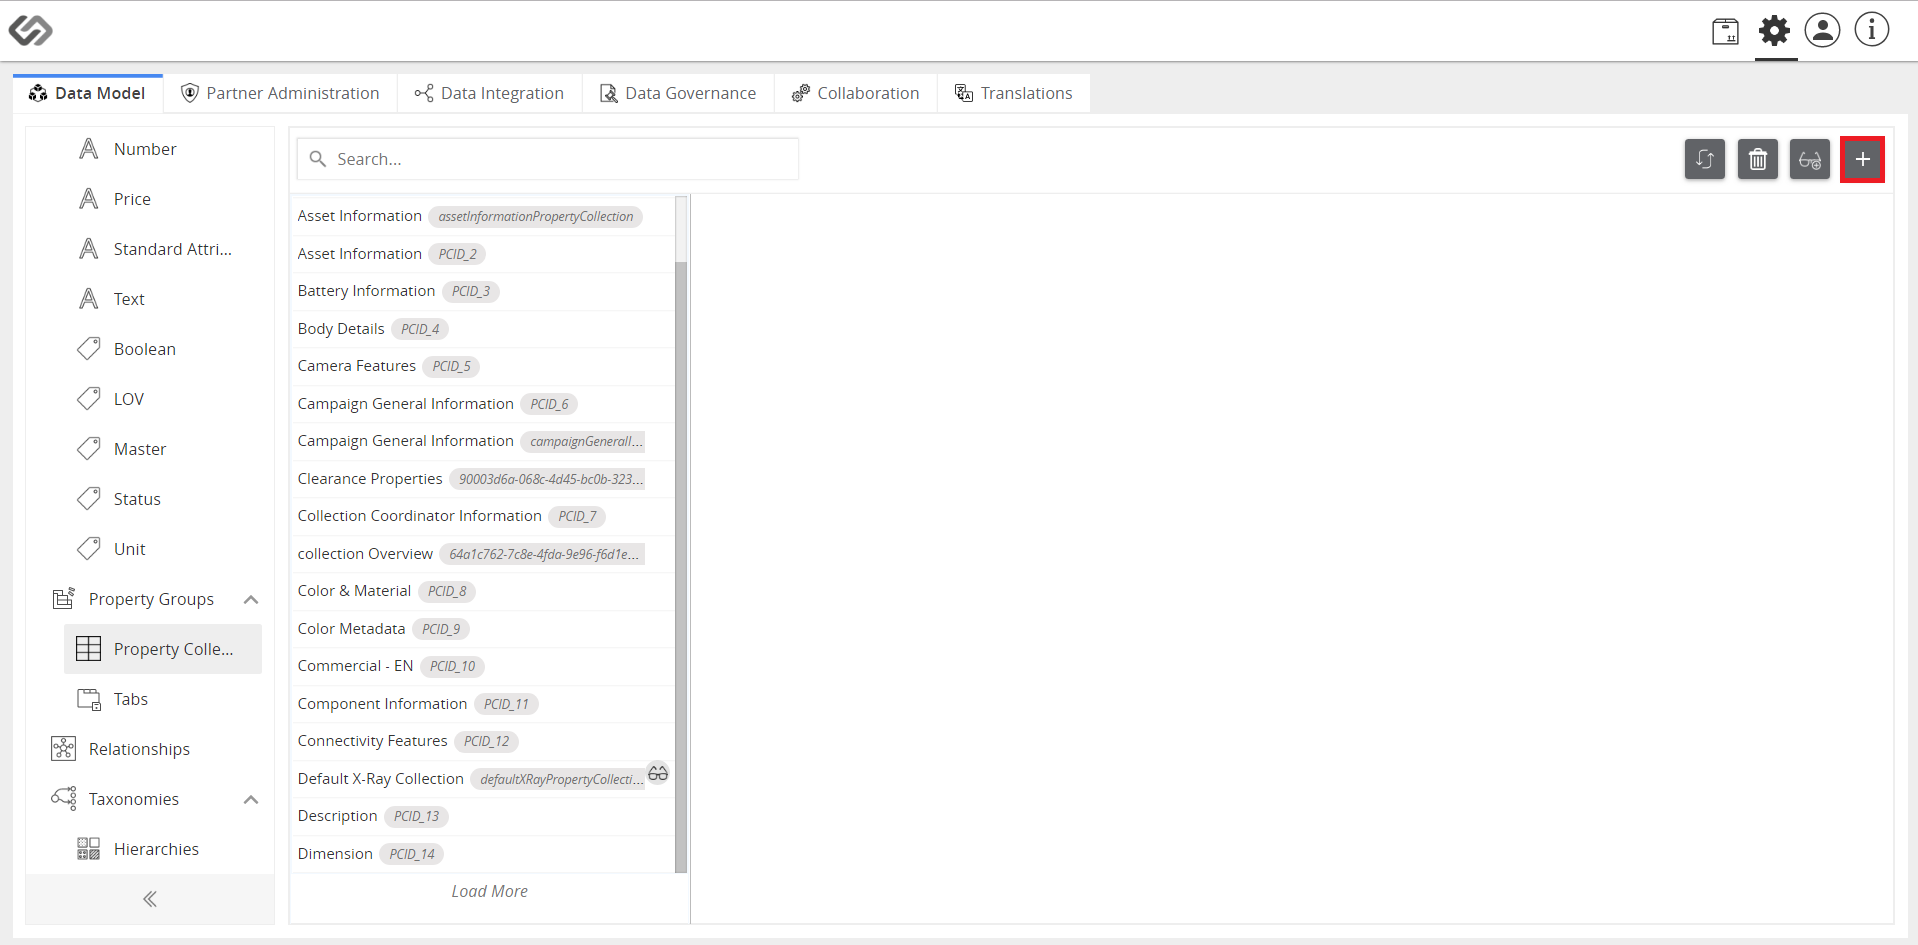Click the Property Groups icon

(64, 598)
